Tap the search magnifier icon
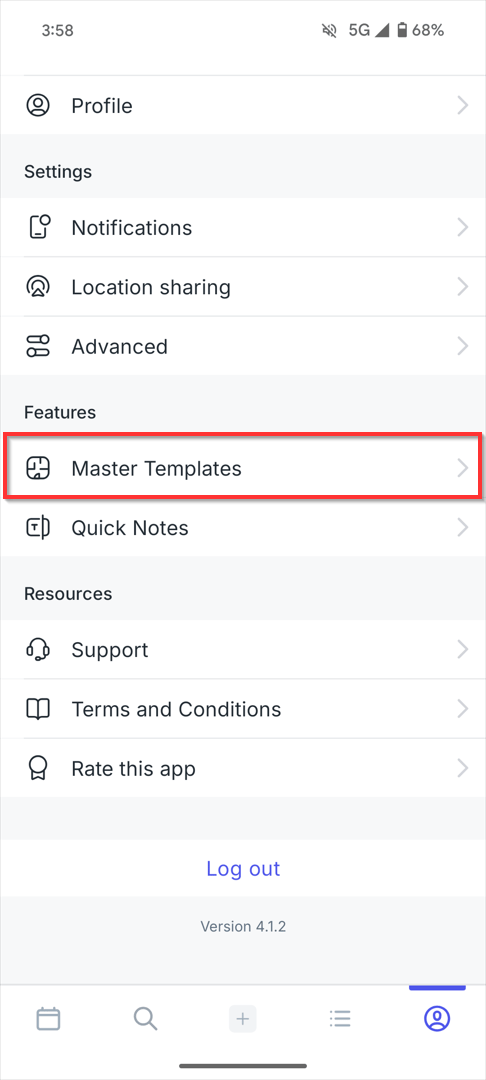Screen dimensions: 486x1080 pos(145,1018)
